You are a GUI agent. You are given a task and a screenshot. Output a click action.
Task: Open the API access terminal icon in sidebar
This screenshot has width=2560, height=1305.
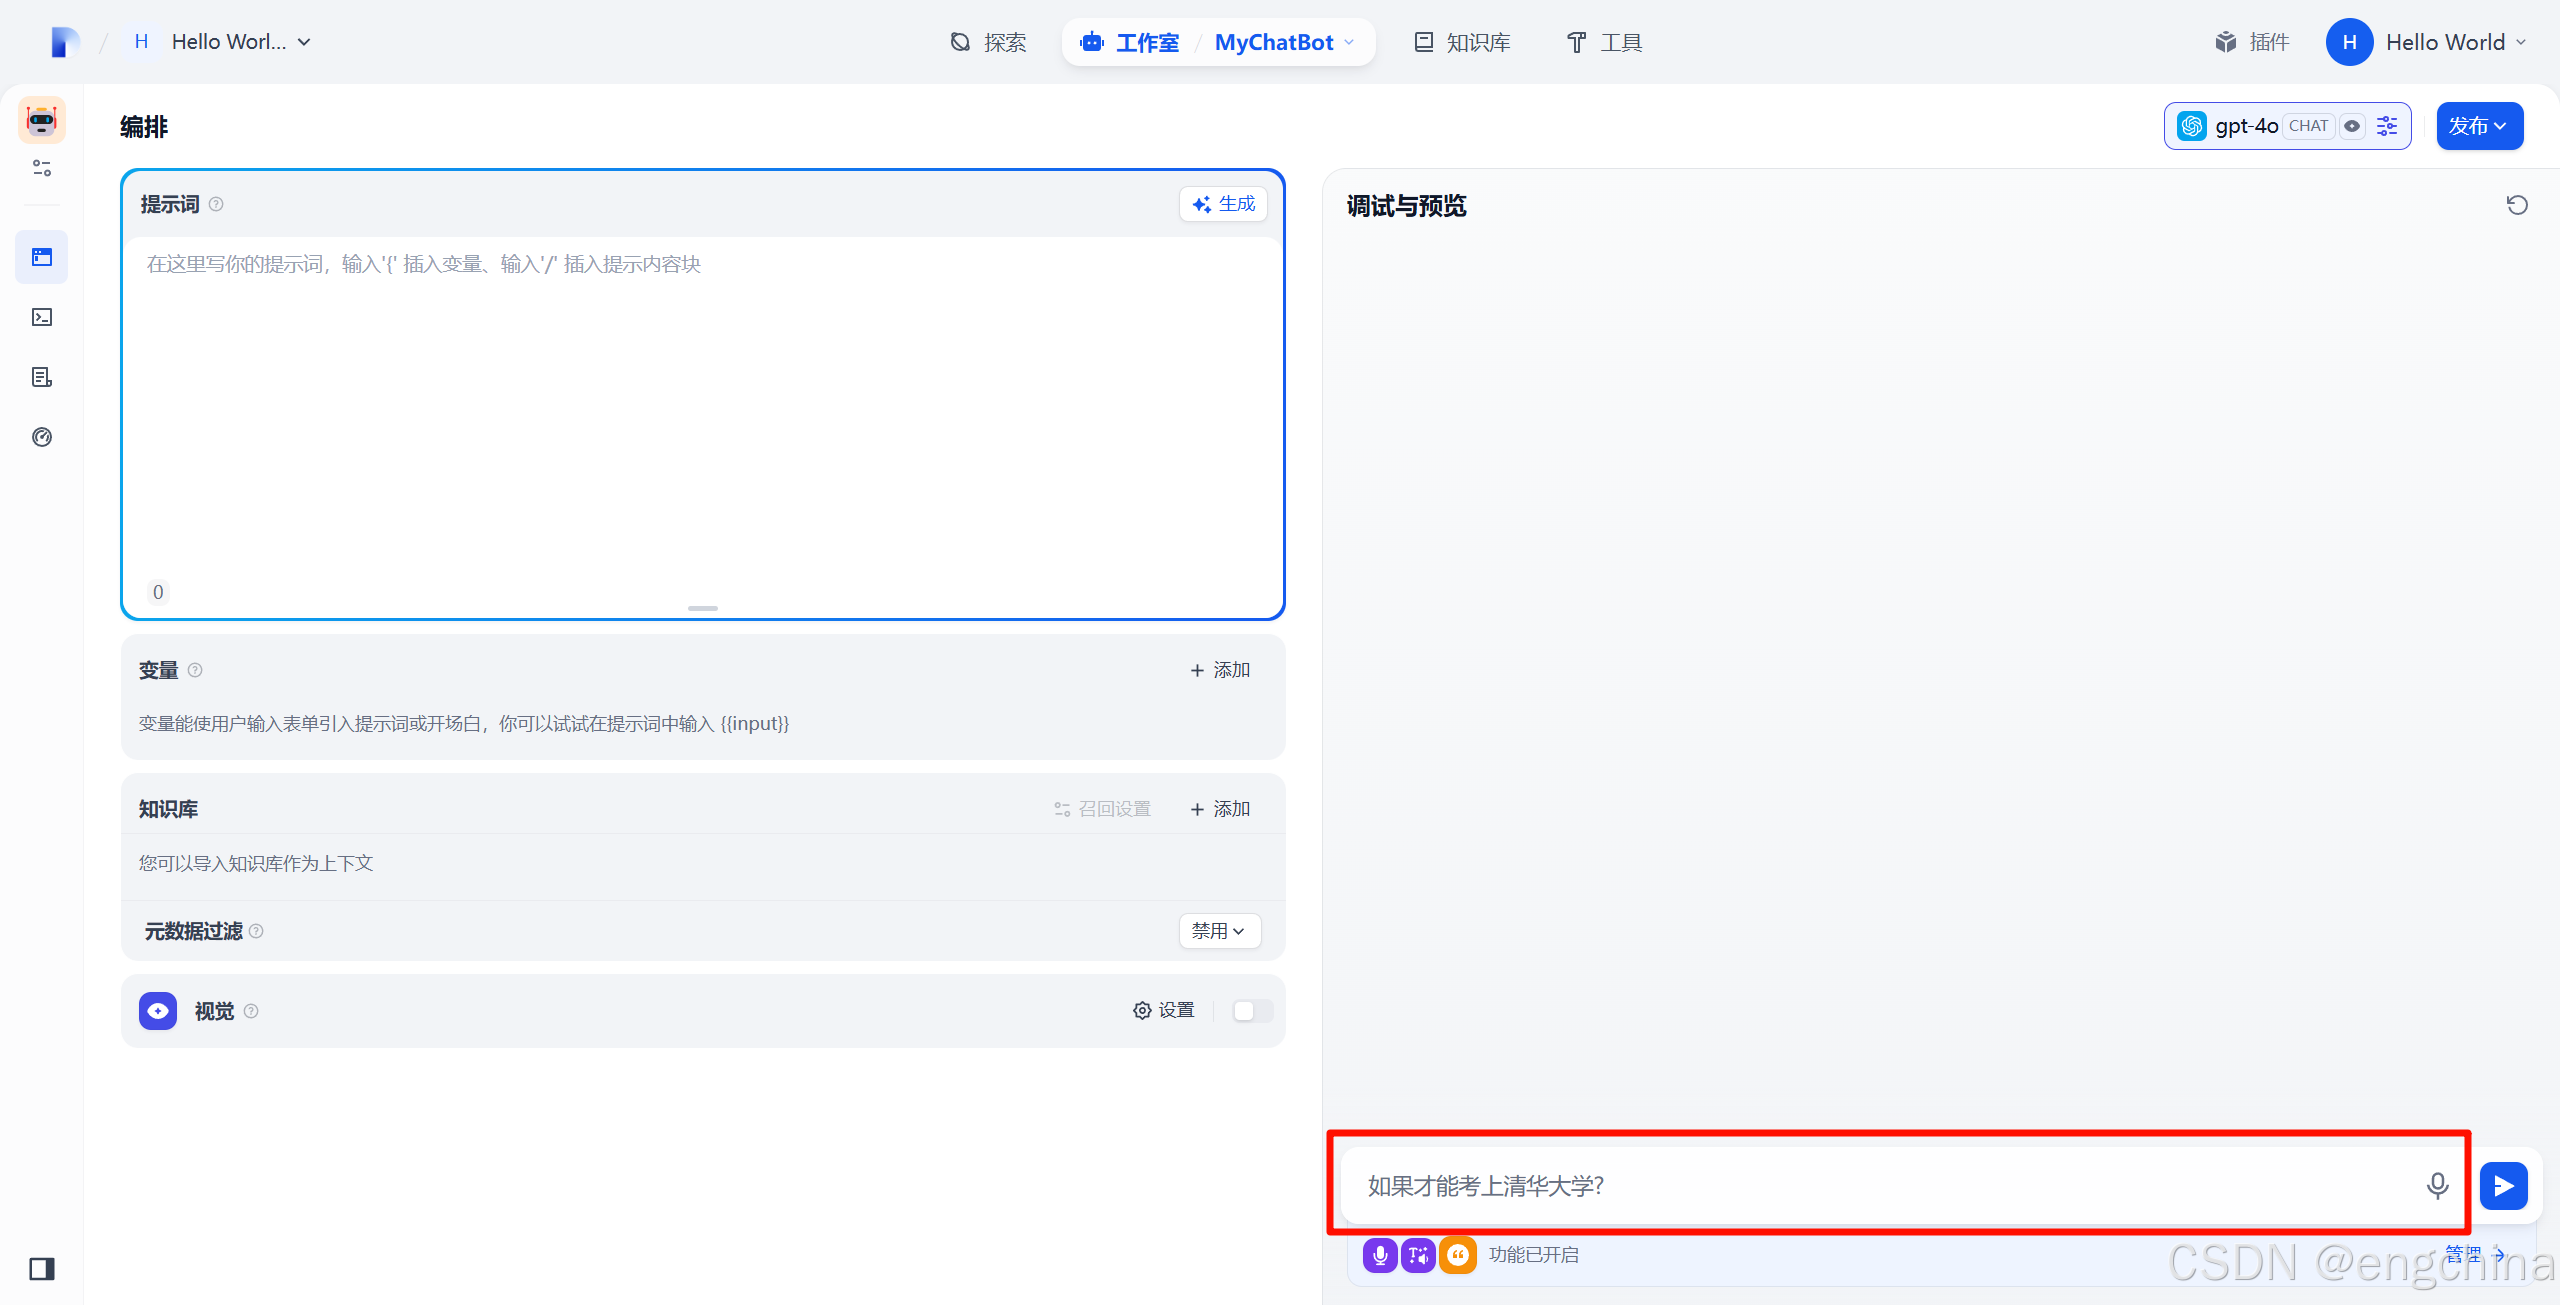[42, 317]
